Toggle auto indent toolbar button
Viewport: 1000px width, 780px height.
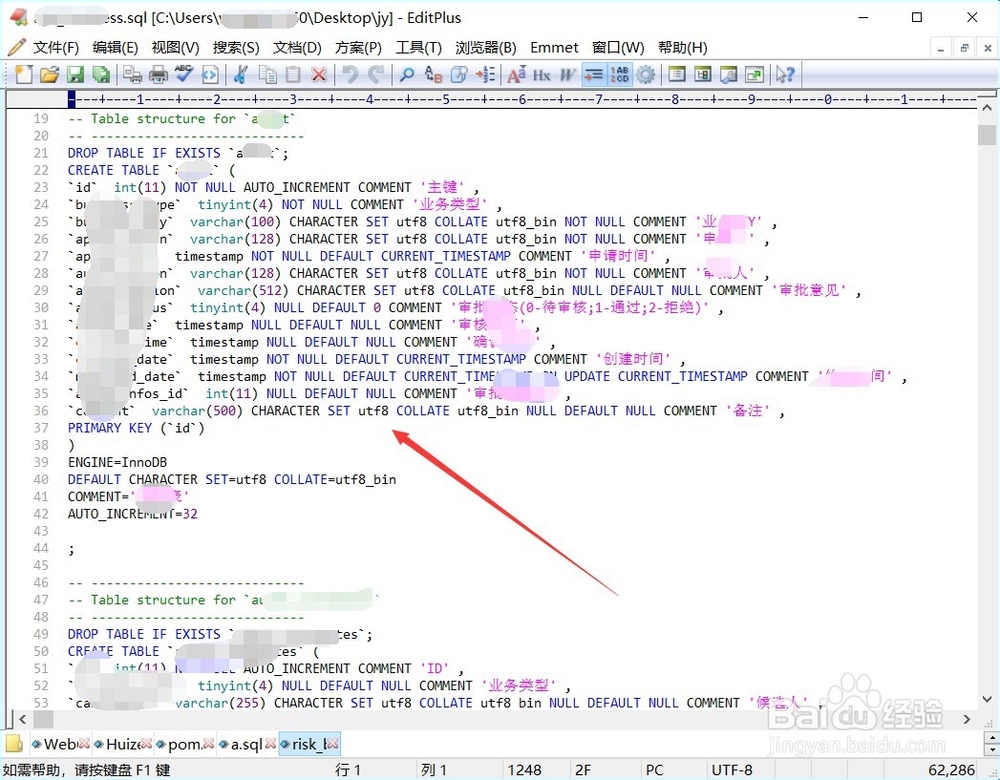point(593,75)
